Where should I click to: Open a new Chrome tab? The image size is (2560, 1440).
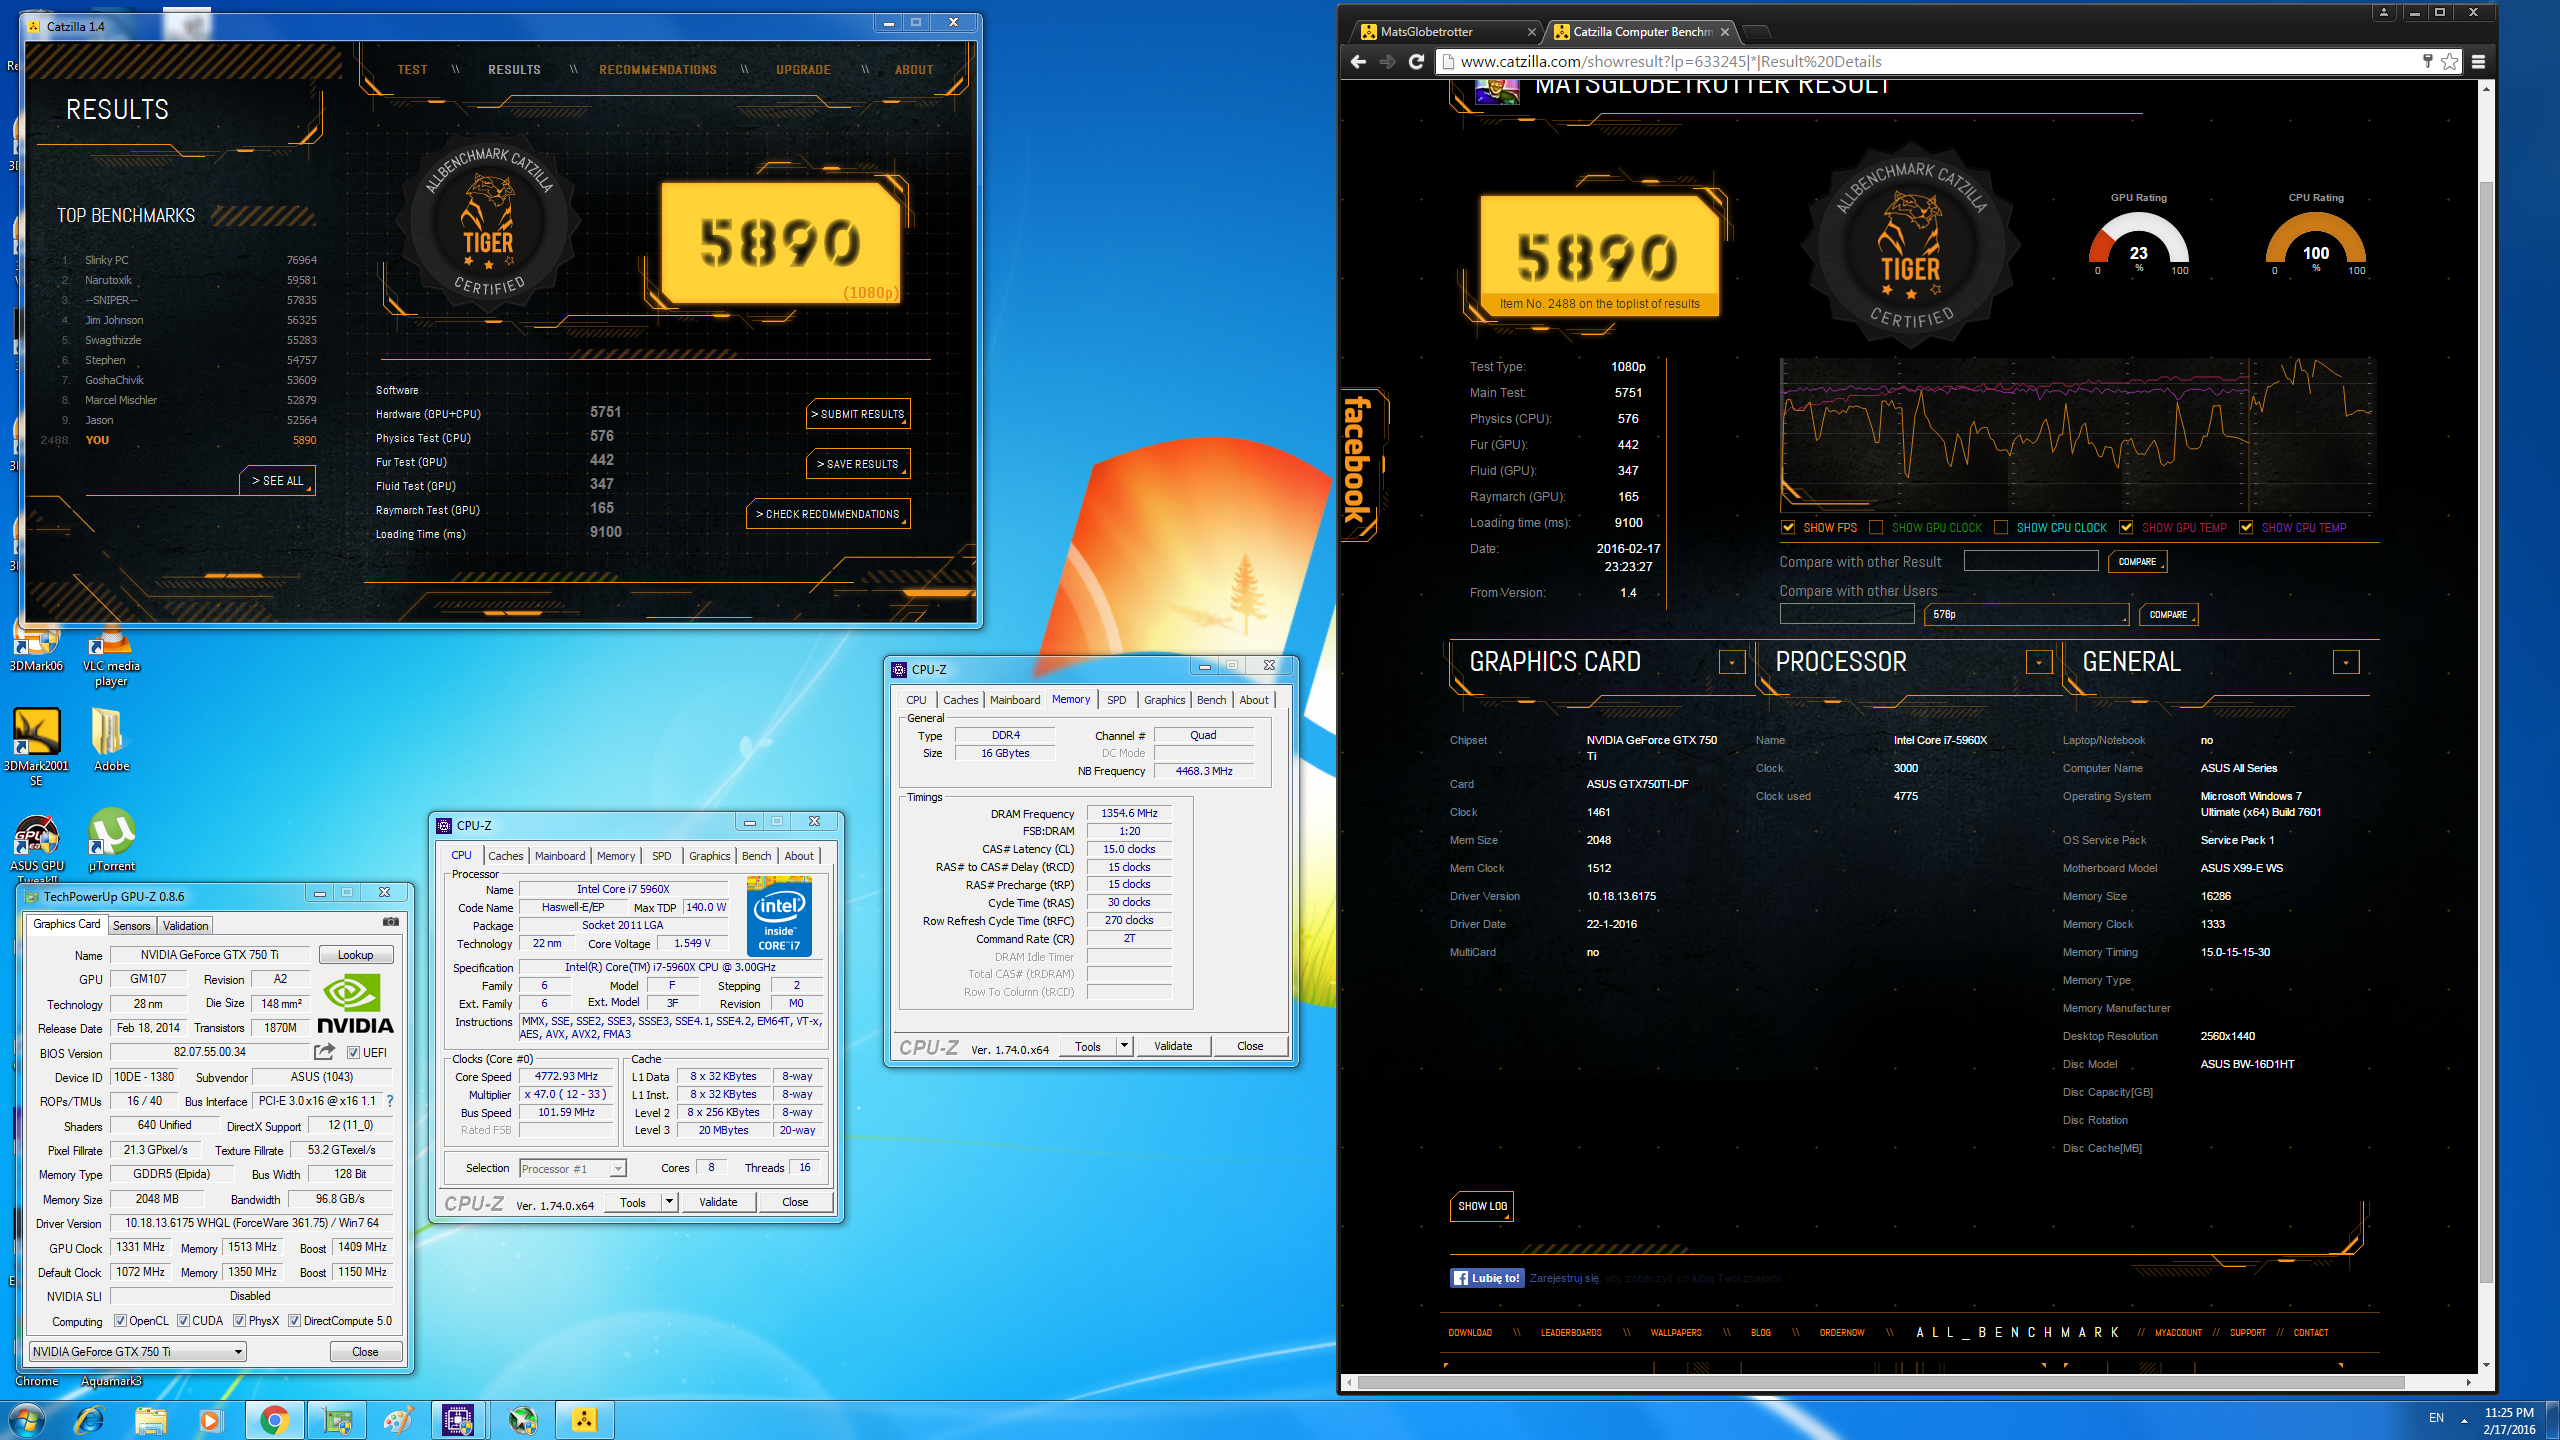[1755, 32]
